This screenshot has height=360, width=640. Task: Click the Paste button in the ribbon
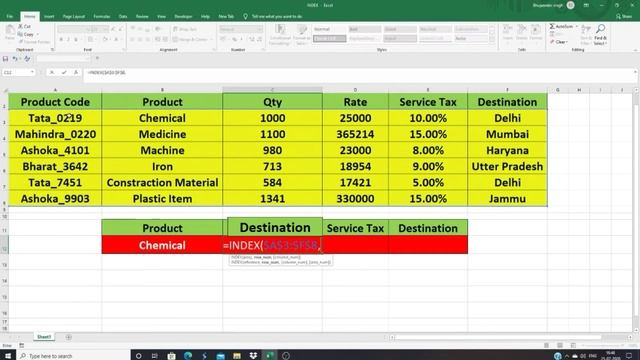[10, 33]
